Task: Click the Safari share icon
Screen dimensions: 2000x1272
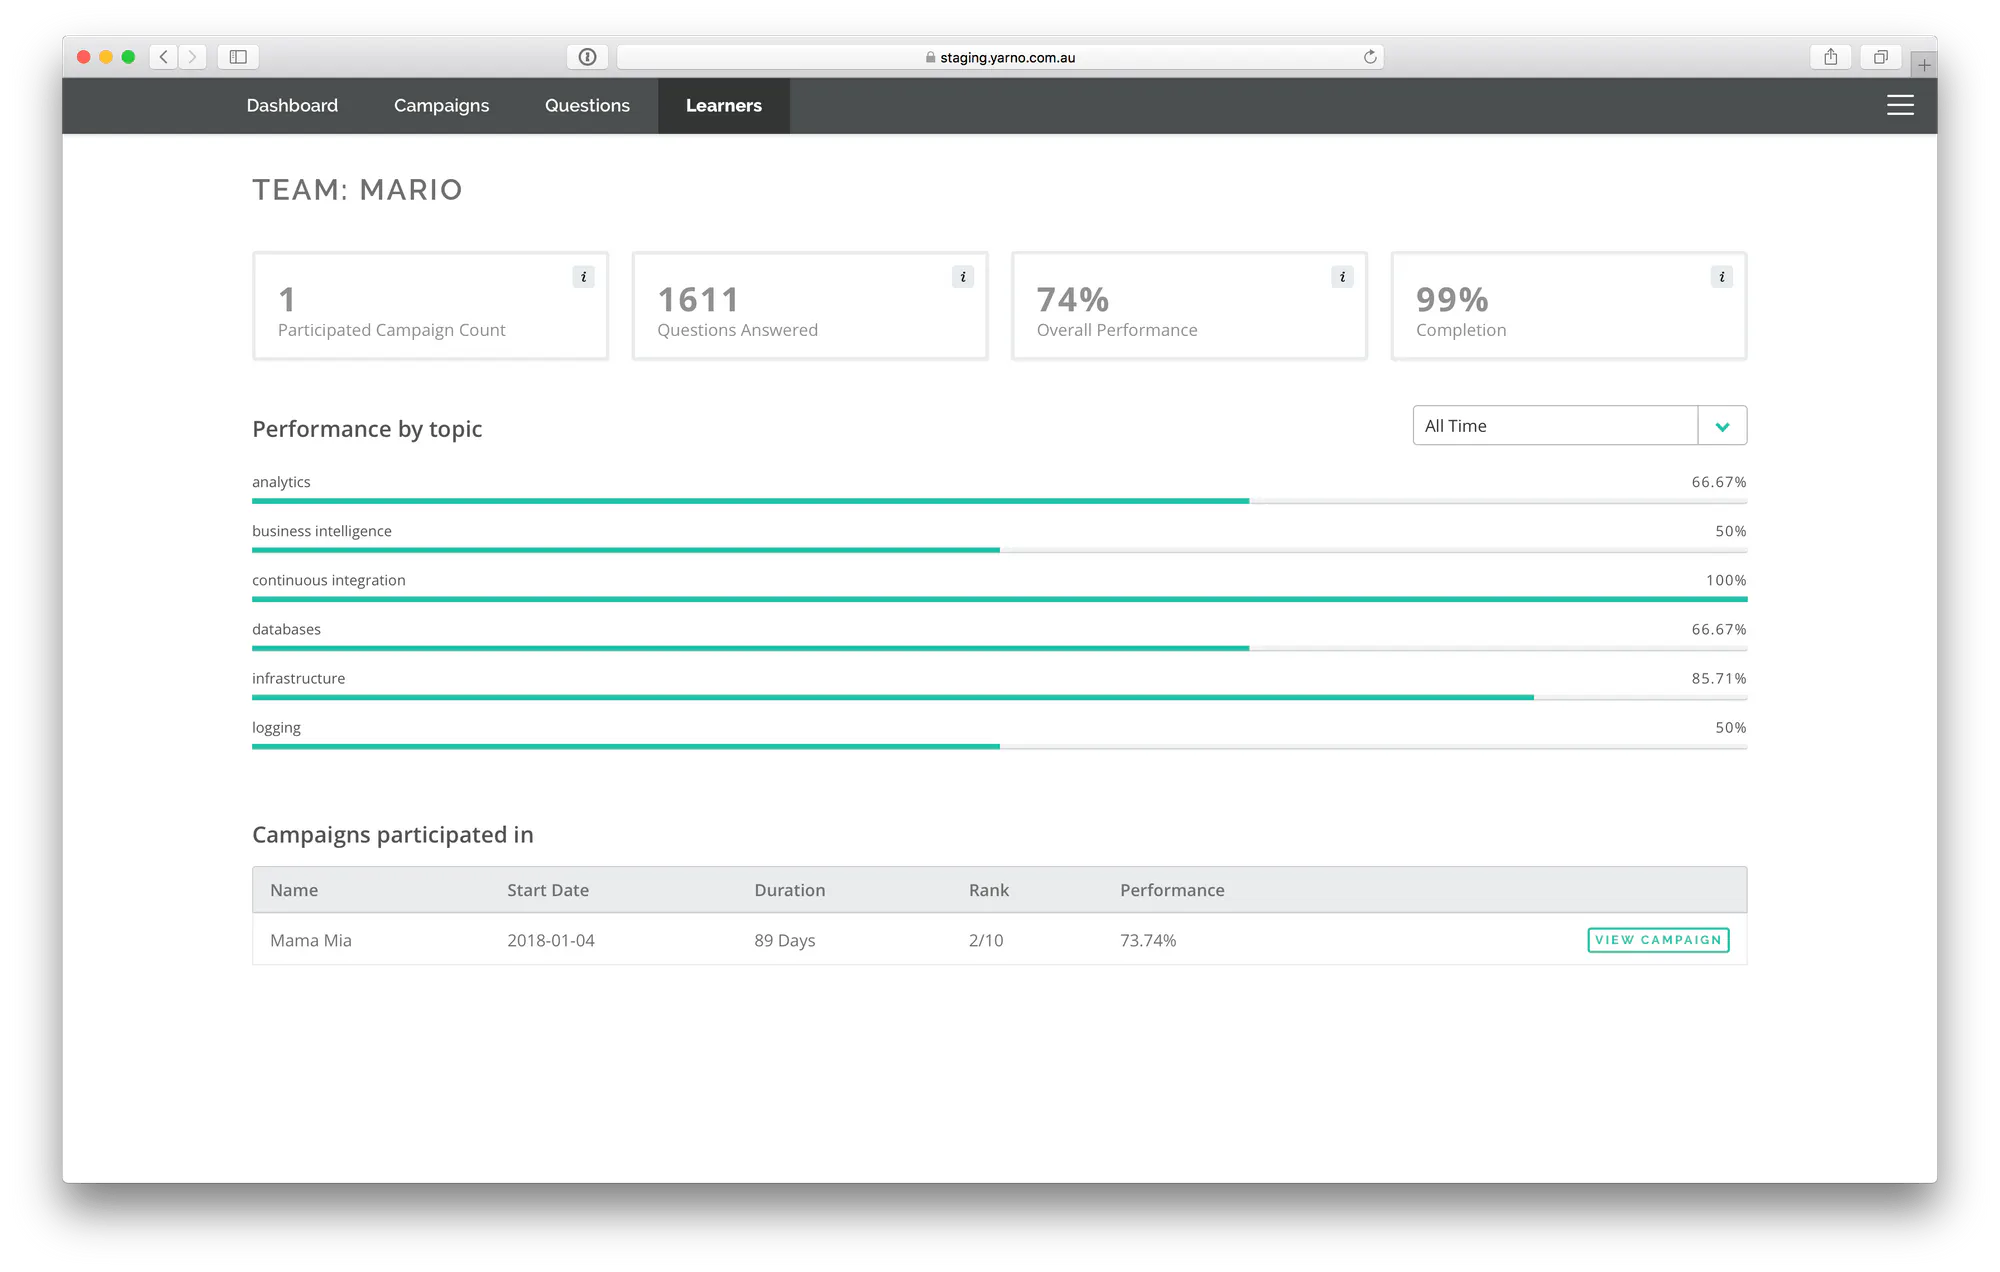Action: (x=1830, y=57)
